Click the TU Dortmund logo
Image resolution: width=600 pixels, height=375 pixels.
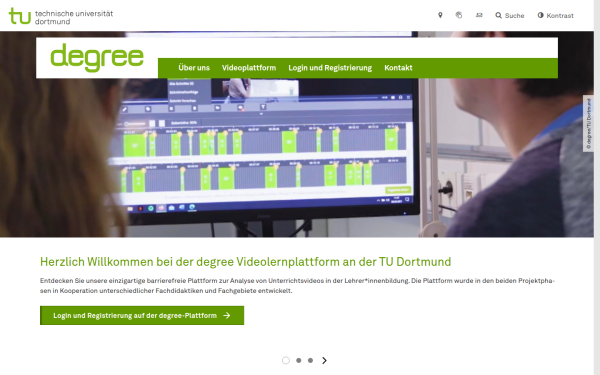(61, 16)
